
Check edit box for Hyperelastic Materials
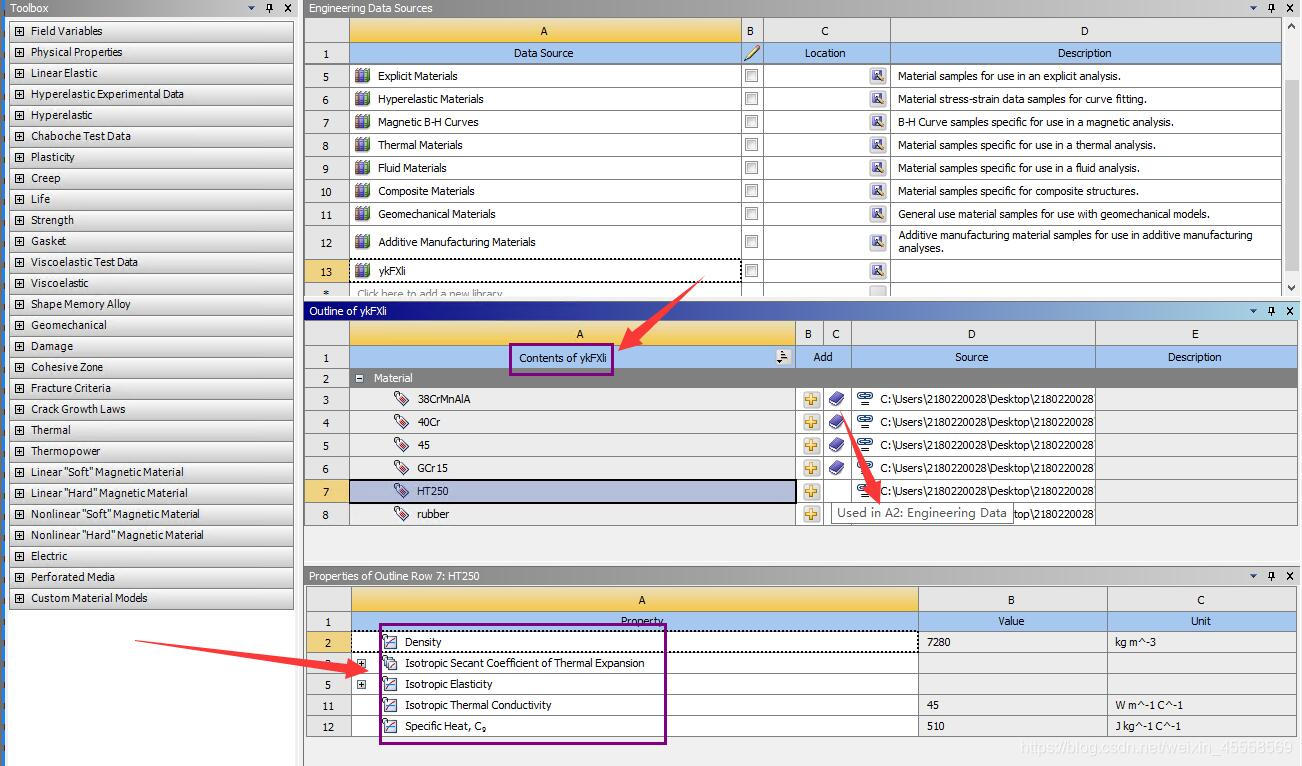coord(751,98)
